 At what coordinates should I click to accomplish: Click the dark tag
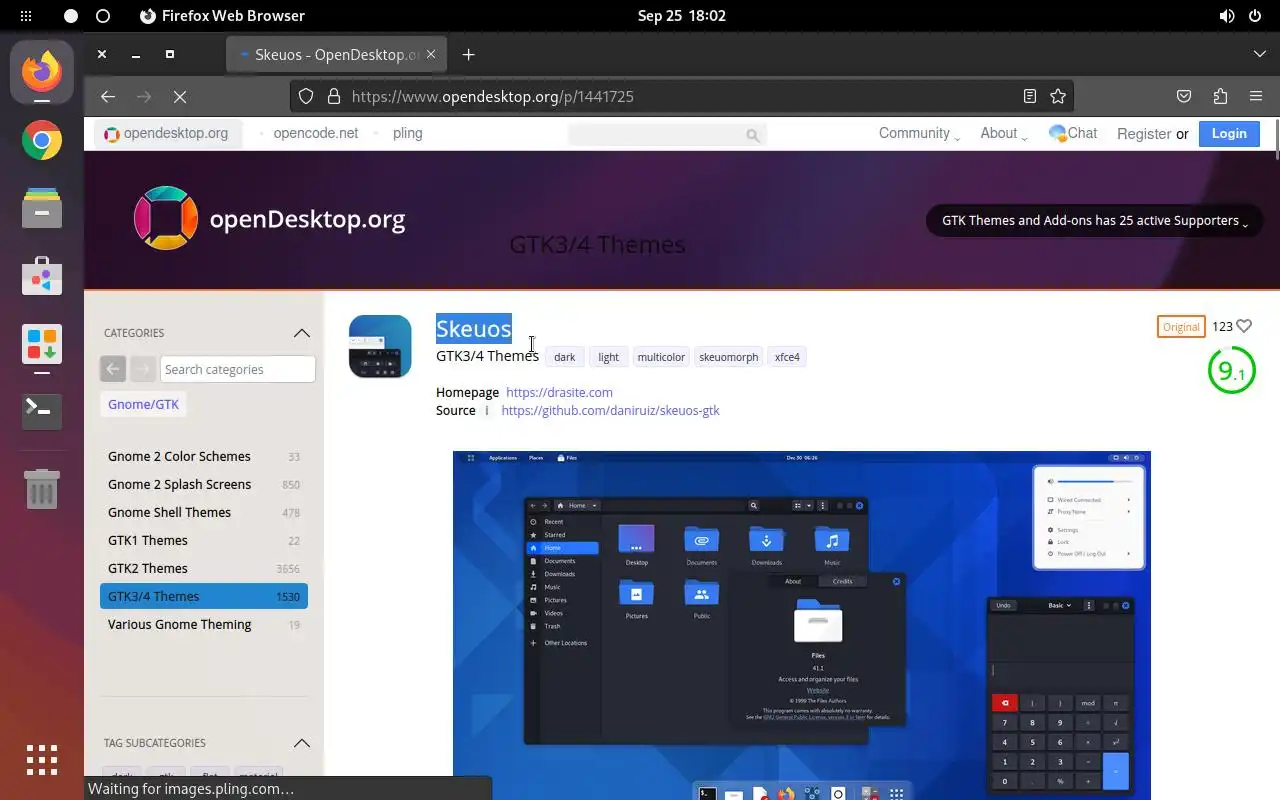(x=565, y=357)
